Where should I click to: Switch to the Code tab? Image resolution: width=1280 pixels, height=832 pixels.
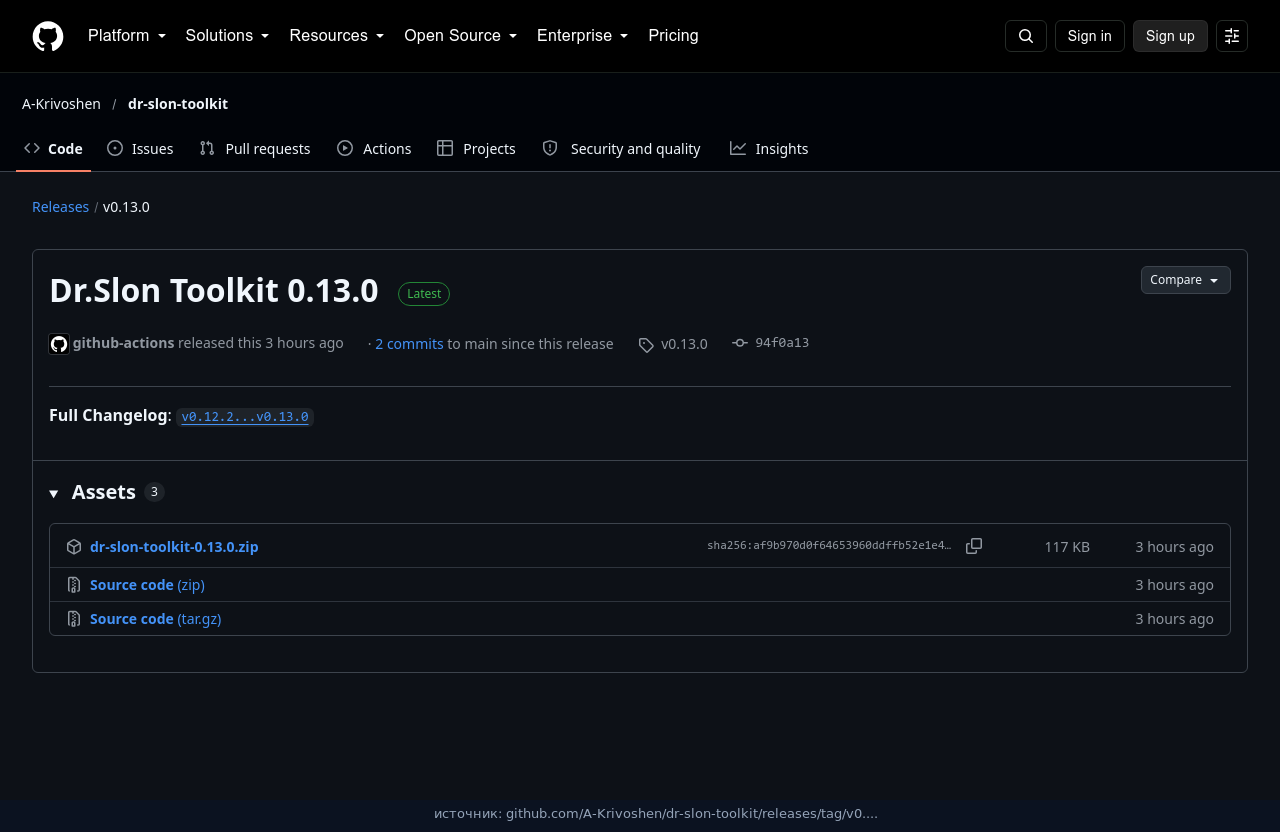click(x=53, y=149)
